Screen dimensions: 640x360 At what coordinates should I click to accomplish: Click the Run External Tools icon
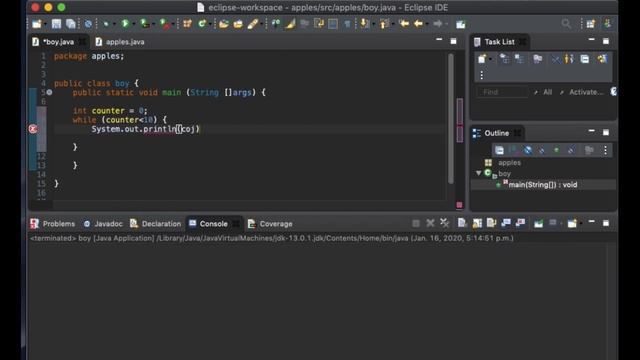164,24
